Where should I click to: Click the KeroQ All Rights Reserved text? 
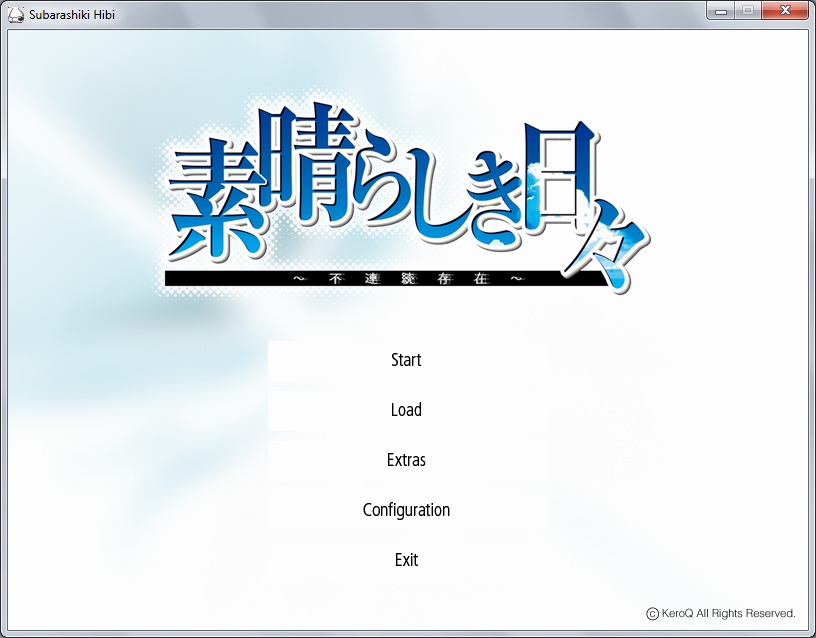pyautogui.click(x=721, y=614)
